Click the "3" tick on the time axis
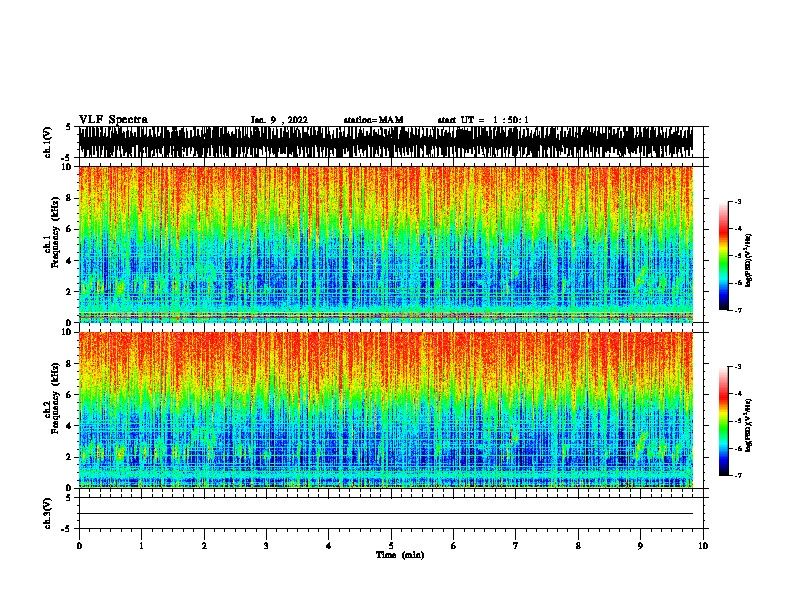Viewport: 792px width, 612px height. coord(266,546)
